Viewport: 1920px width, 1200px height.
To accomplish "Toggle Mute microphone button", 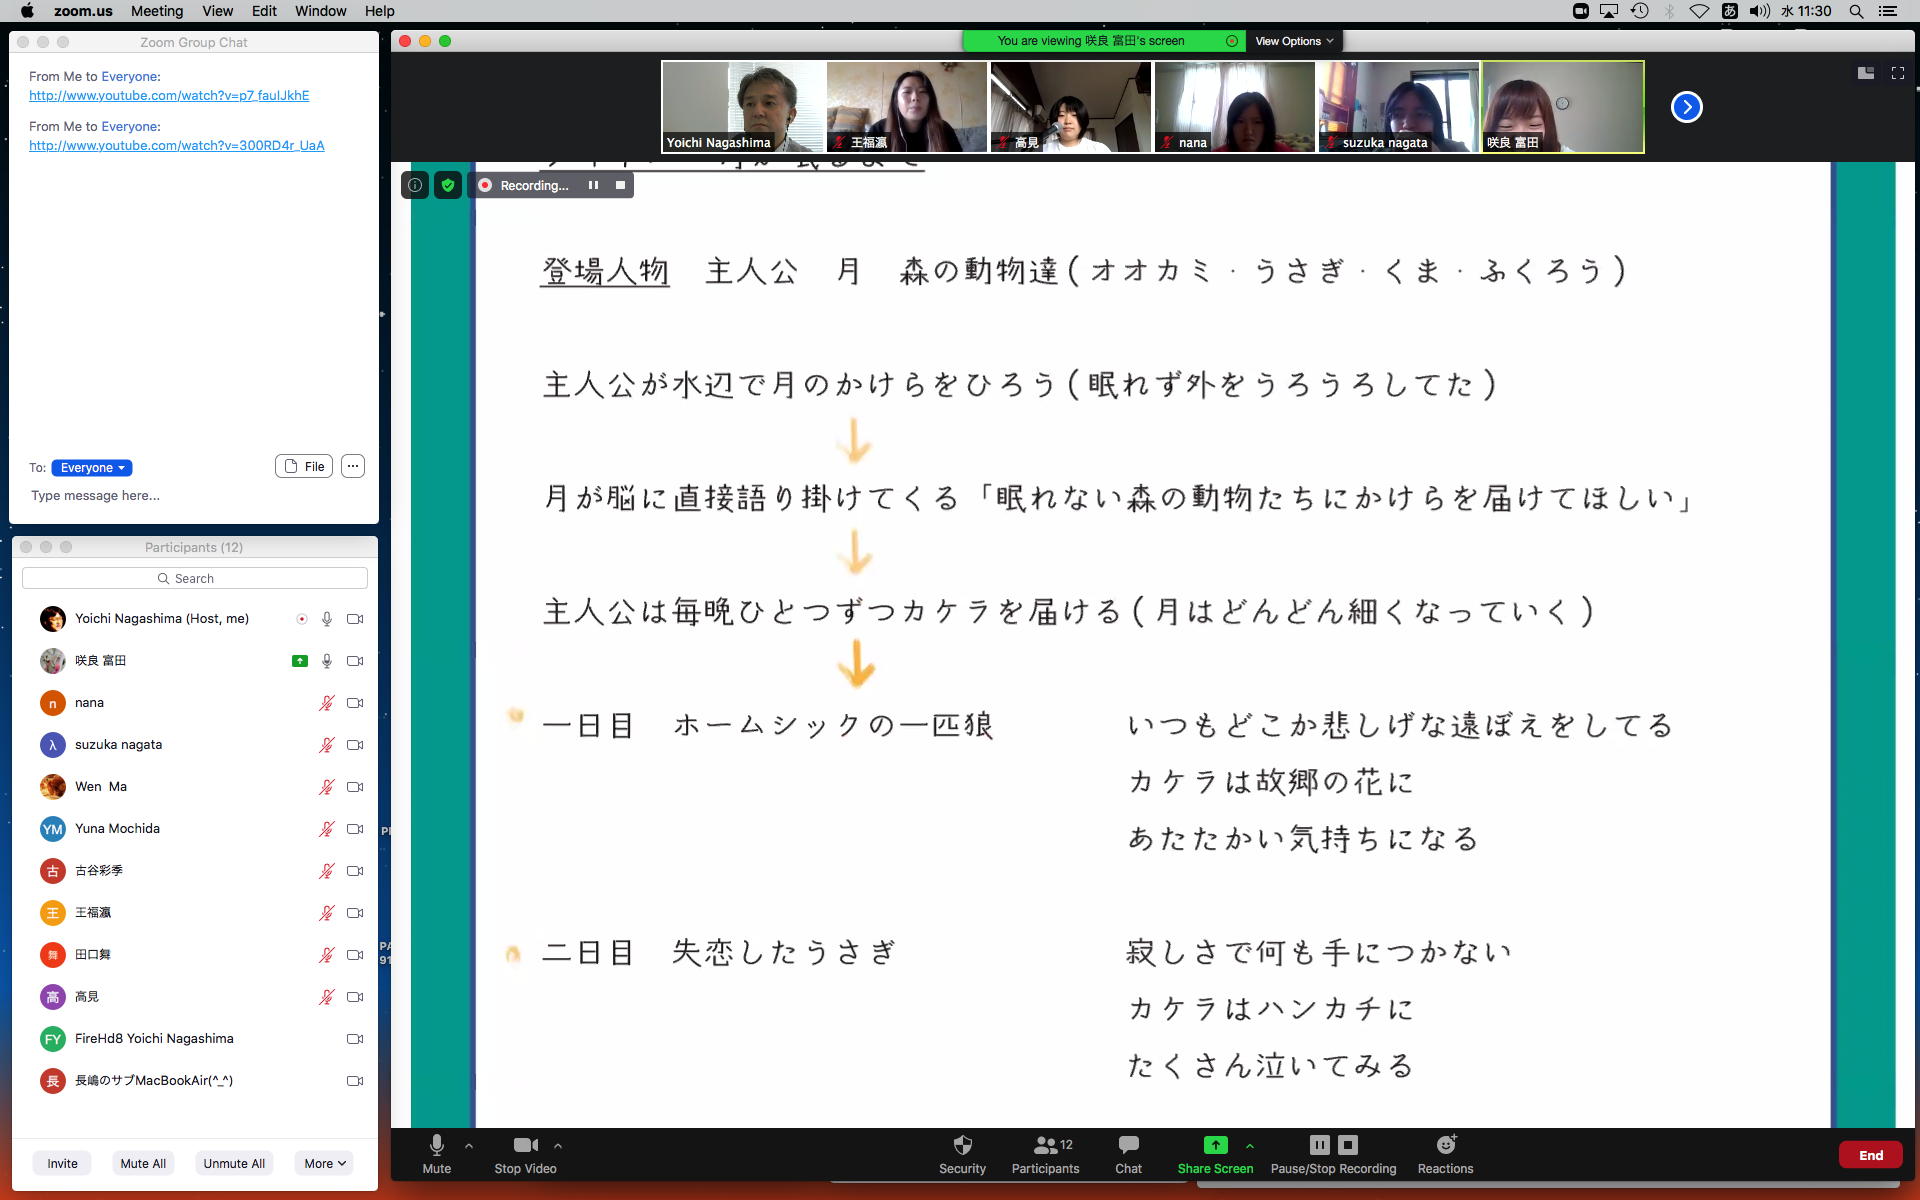I will [437, 1145].
